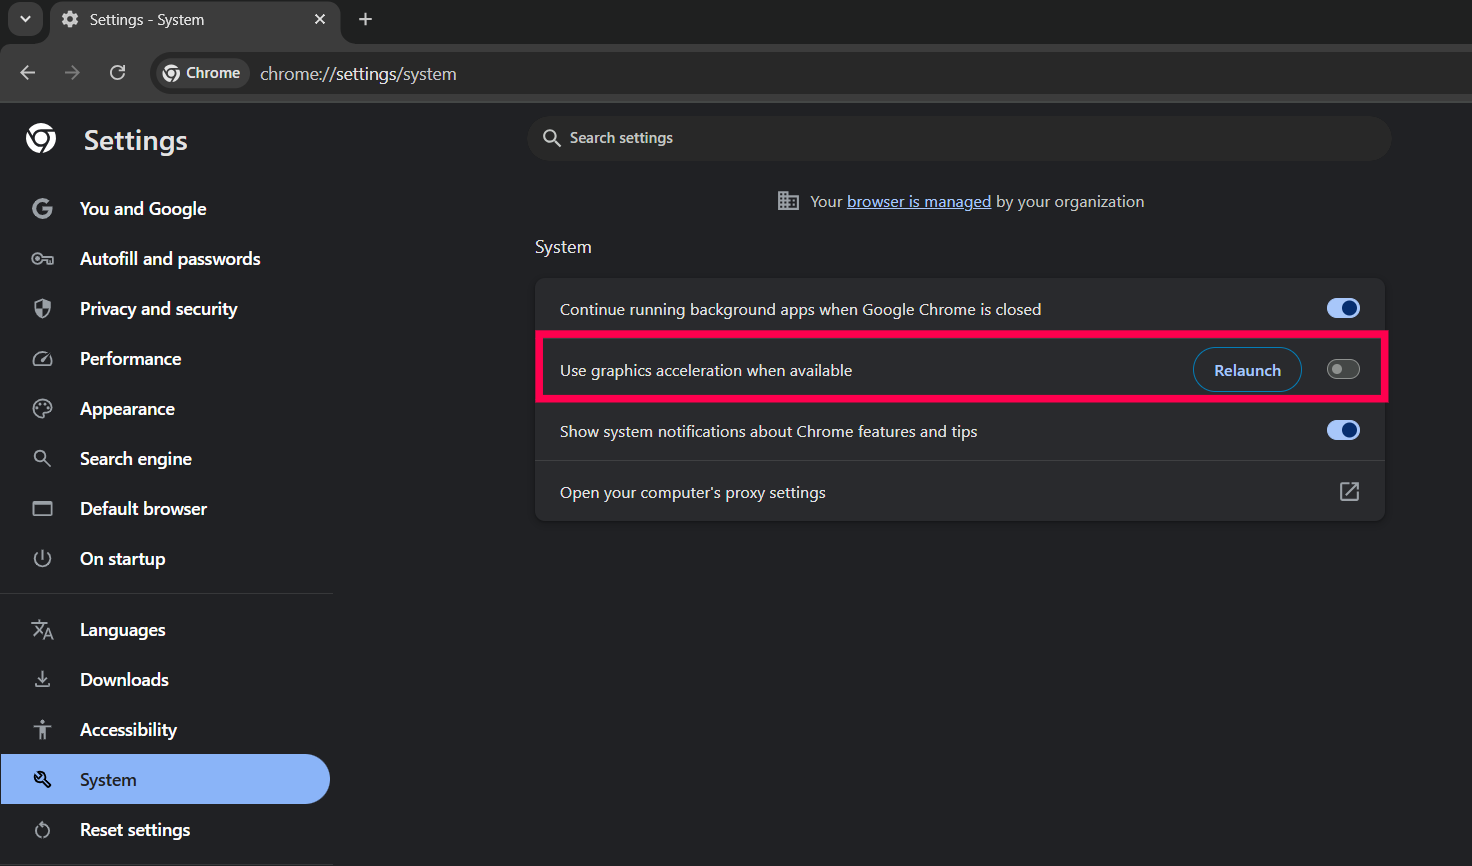Click the Default browser window icon
The width and height of the screenshot is (1472, 866).
[42, 509]
